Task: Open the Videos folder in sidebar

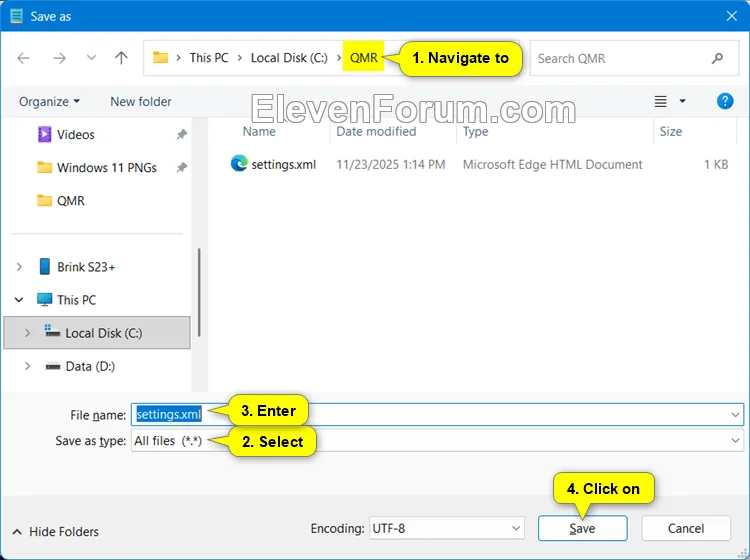Action: click(76, 134)
